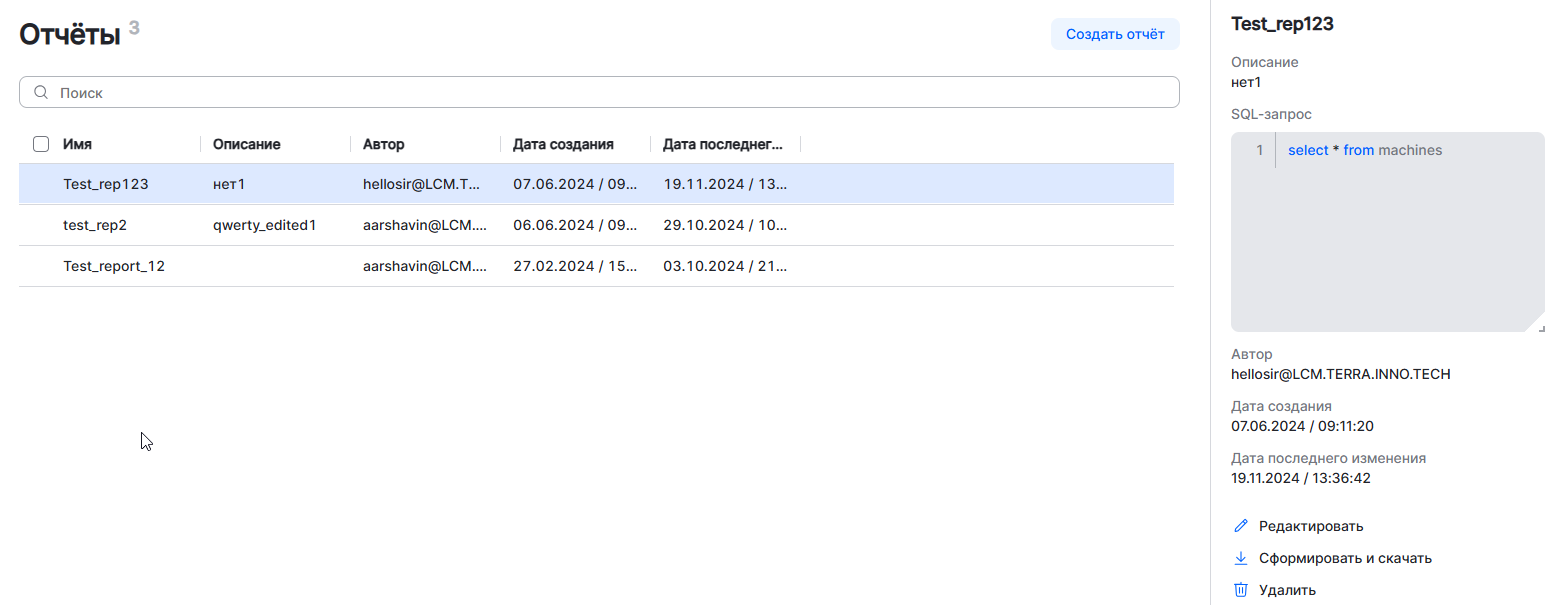Click inside the SQL query editor
The image size is (1565, 605).
pyautogui.click(x=1400, y=240)
